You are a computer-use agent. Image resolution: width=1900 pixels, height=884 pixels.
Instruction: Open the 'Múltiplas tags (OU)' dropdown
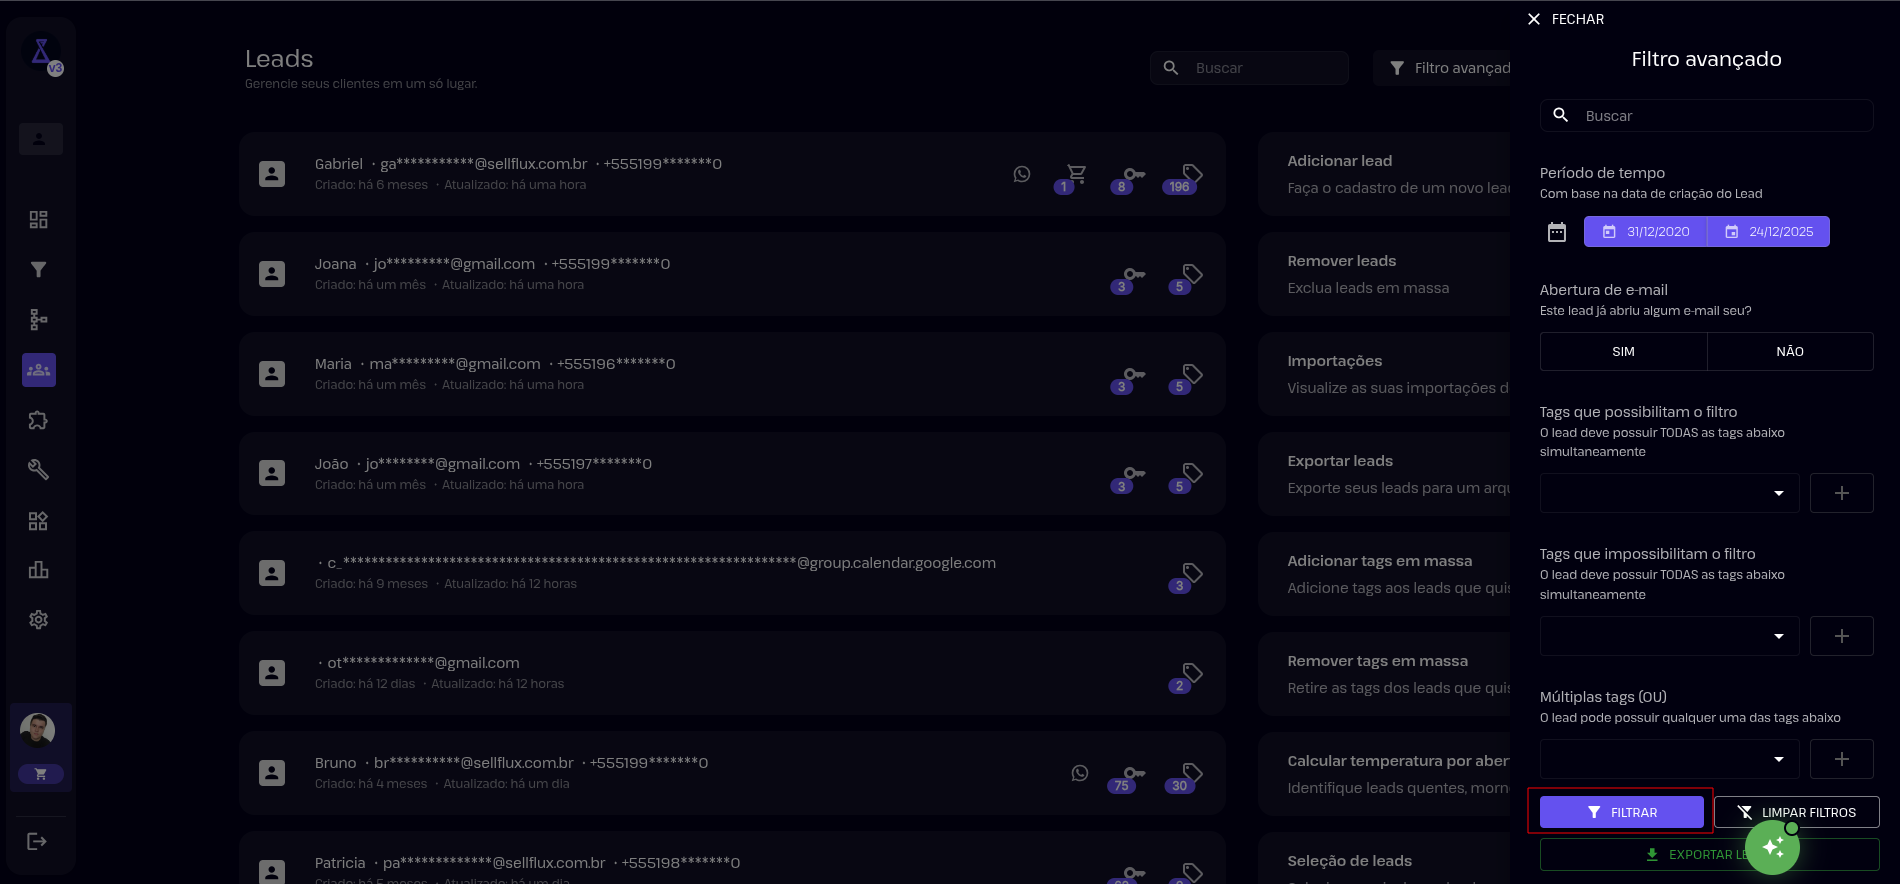coord(1669,759)
